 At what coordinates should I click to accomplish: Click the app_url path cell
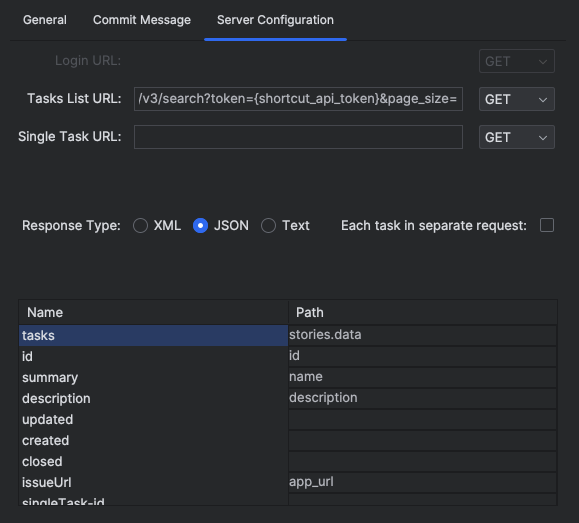pos(422,483)
